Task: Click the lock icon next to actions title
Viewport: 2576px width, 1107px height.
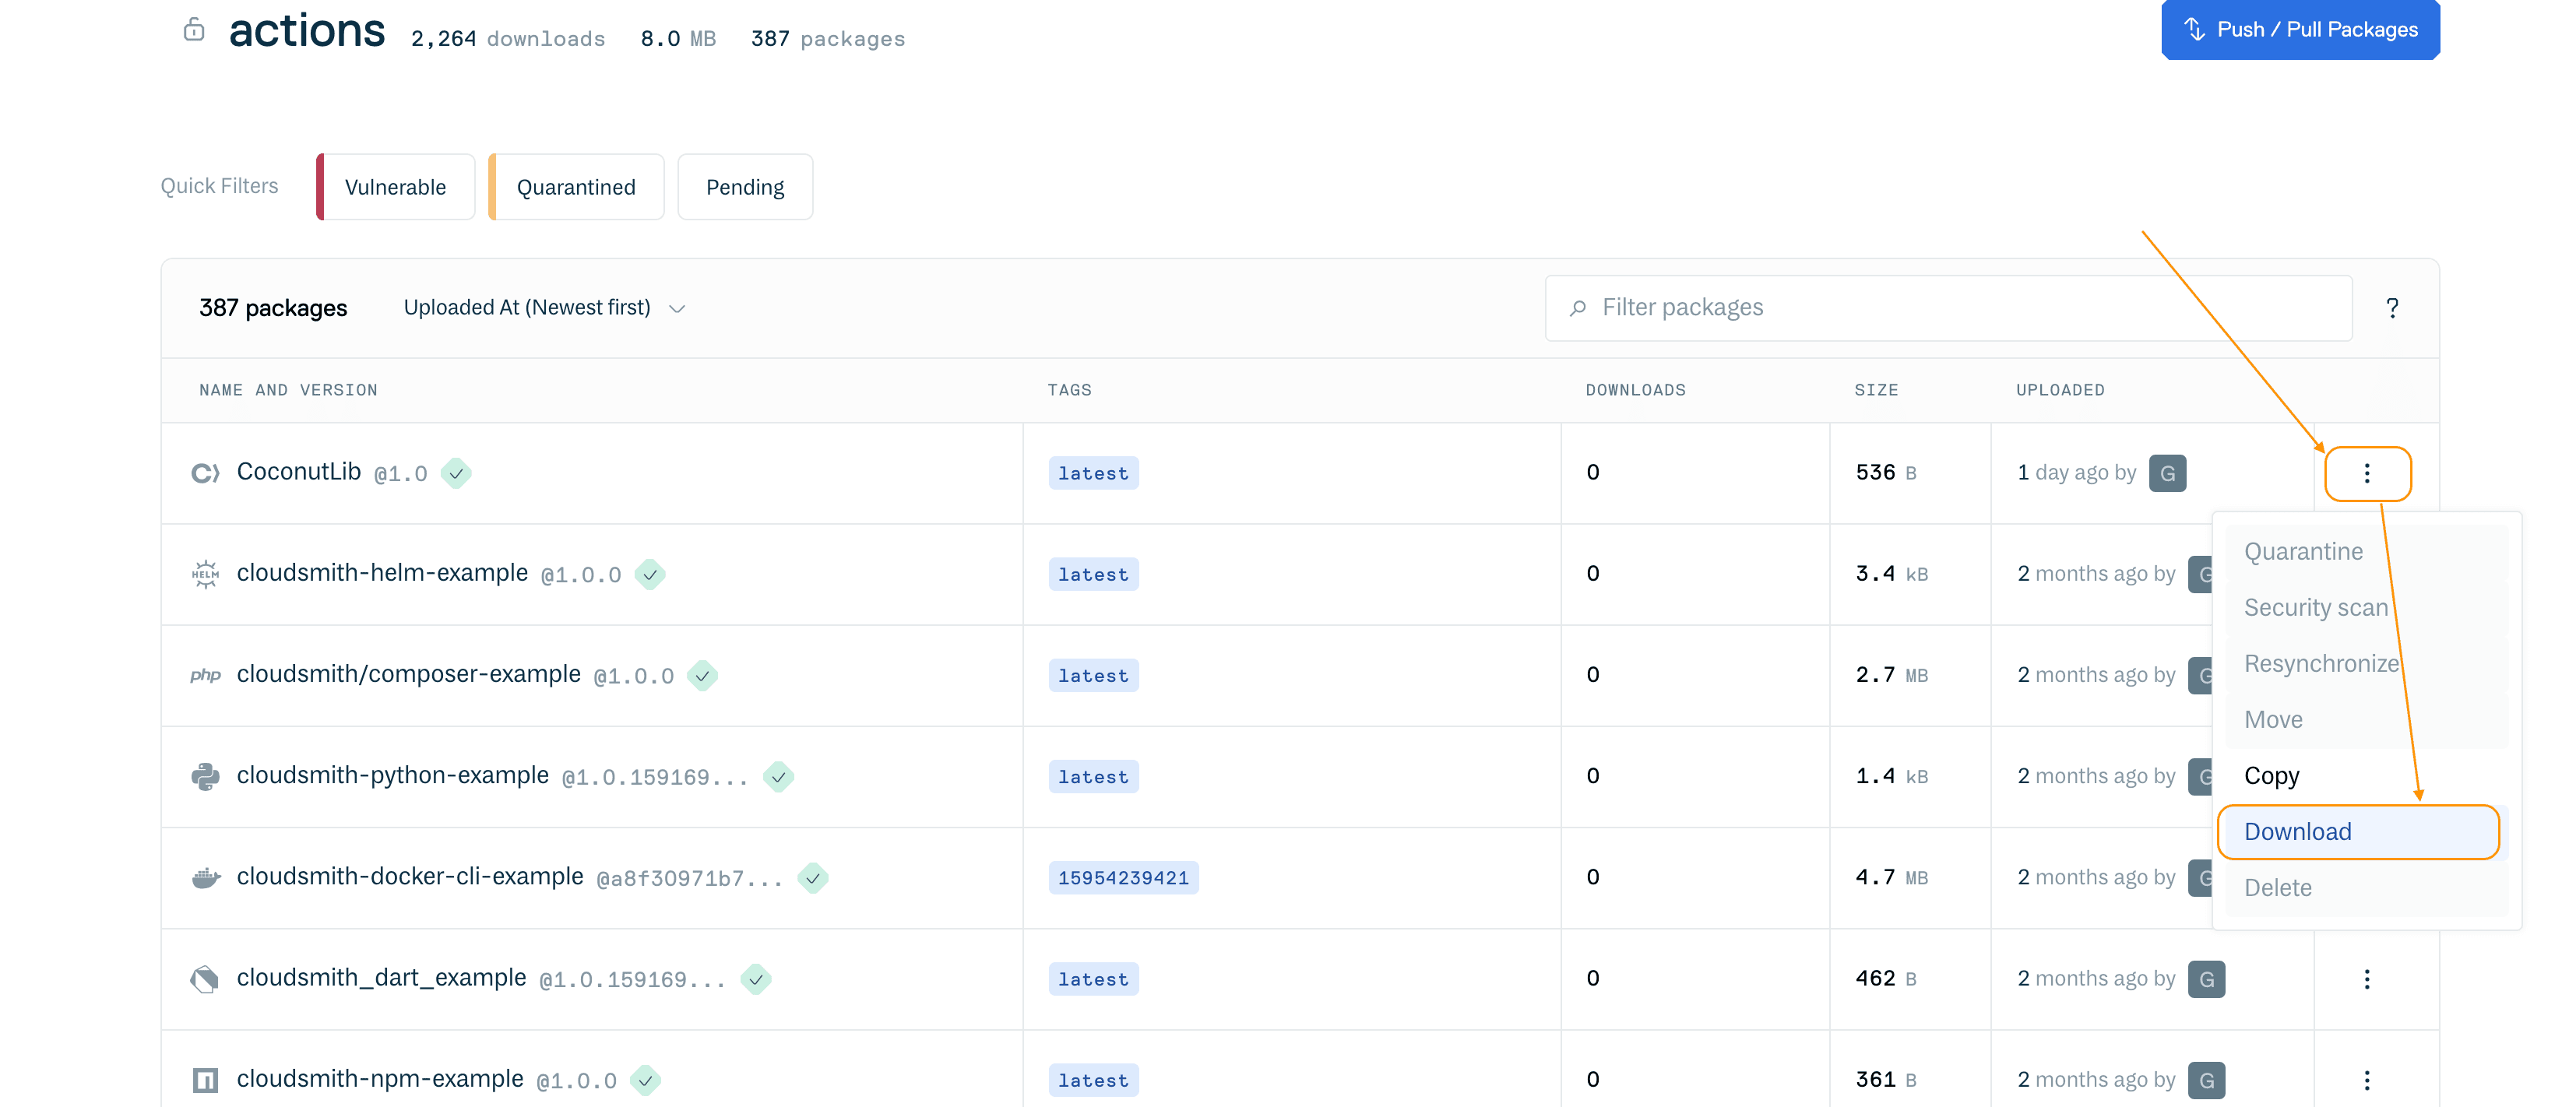Action: tap(194, 30)
